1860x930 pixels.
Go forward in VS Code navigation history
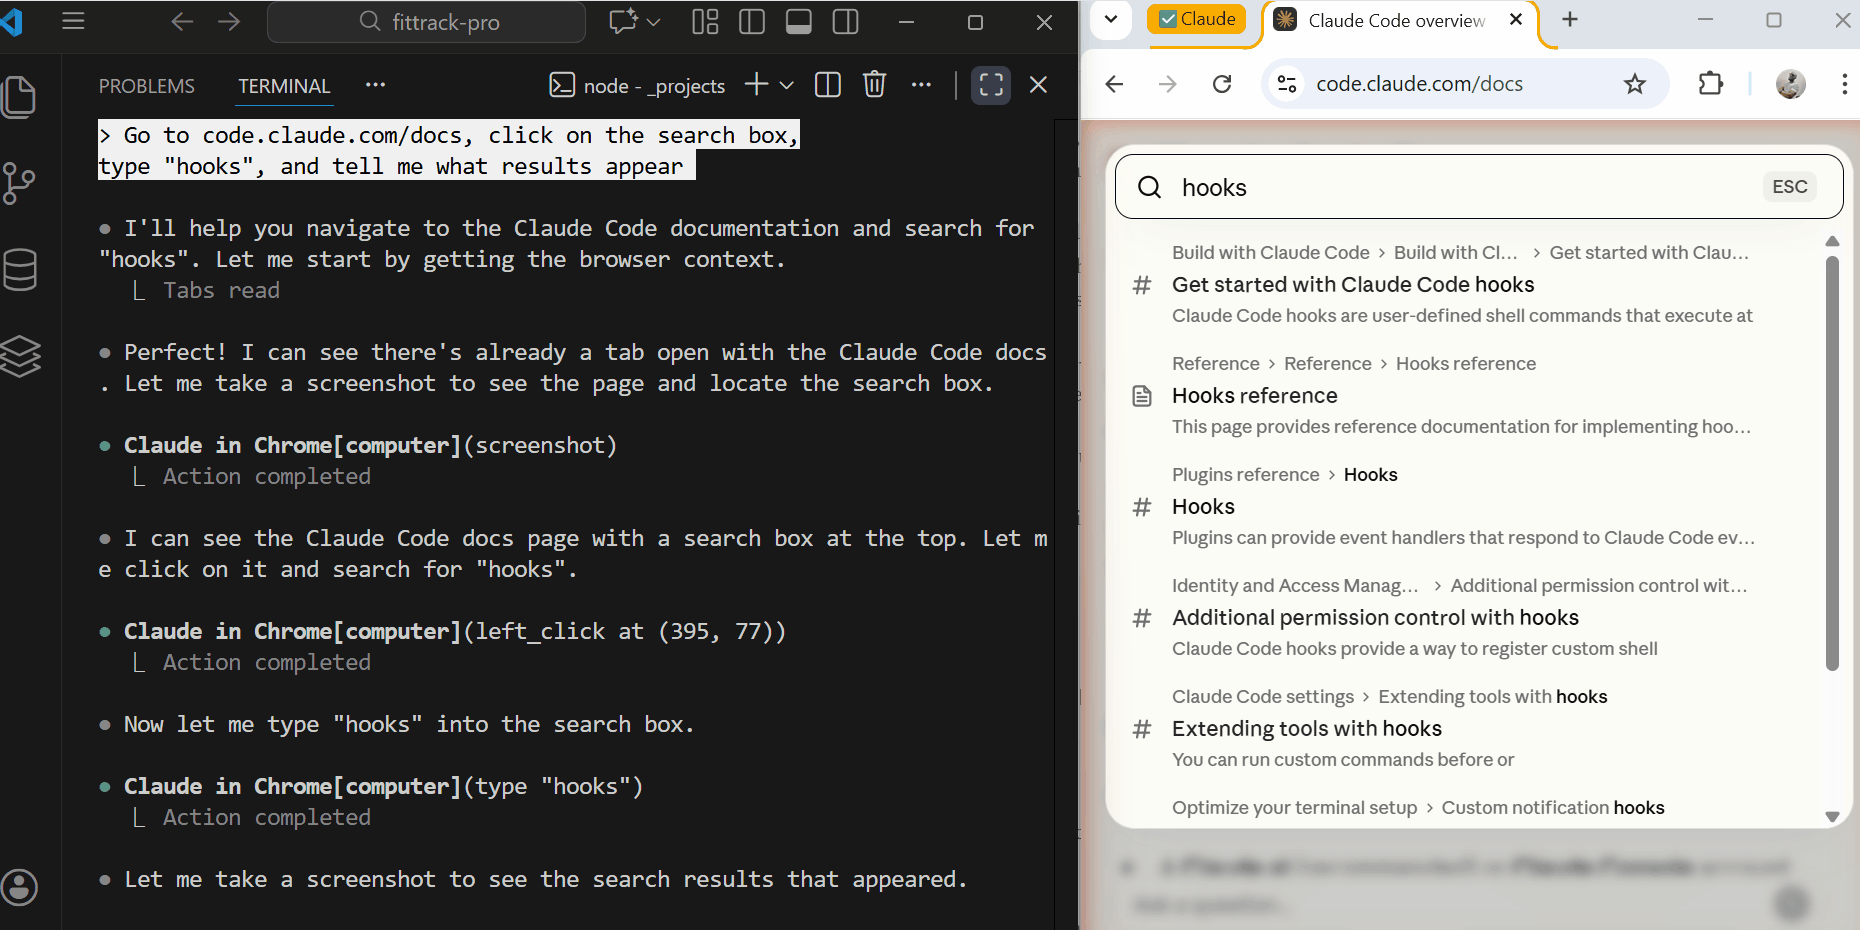[x=229, y=21]
